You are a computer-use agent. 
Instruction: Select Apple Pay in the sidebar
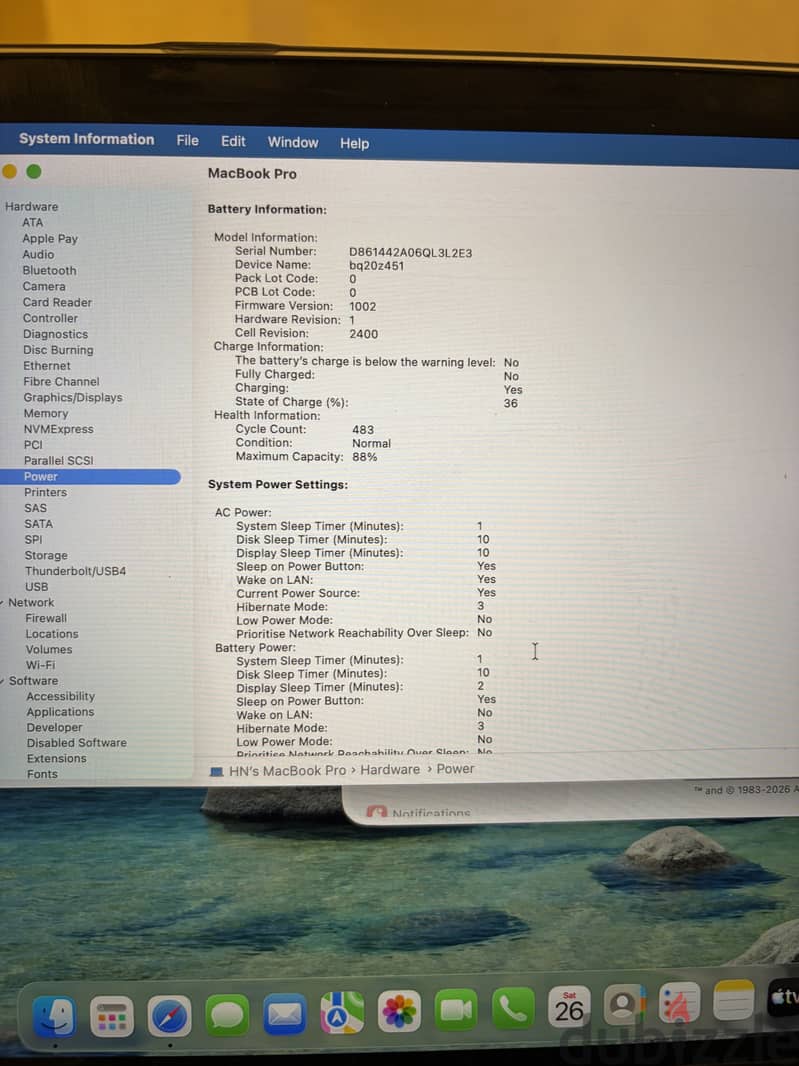click(50, 239)
